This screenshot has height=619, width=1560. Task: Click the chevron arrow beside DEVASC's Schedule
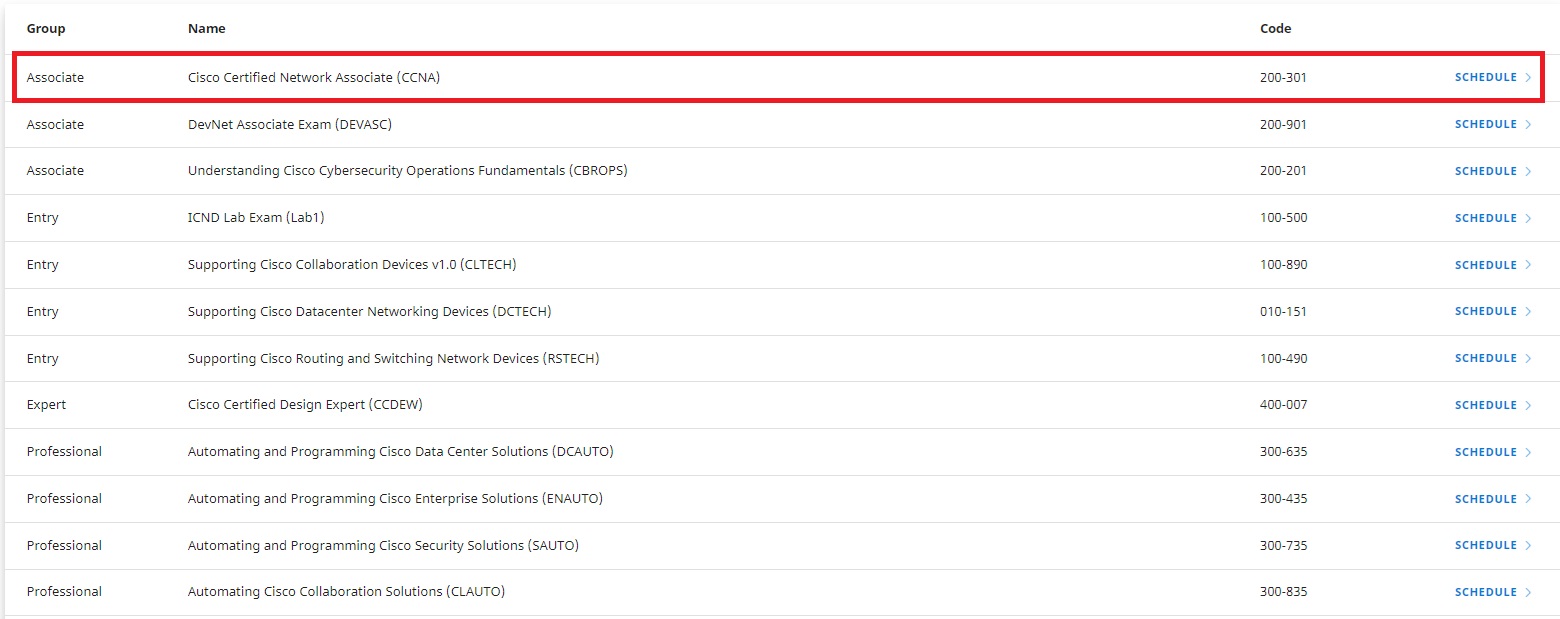point(1528,125)
